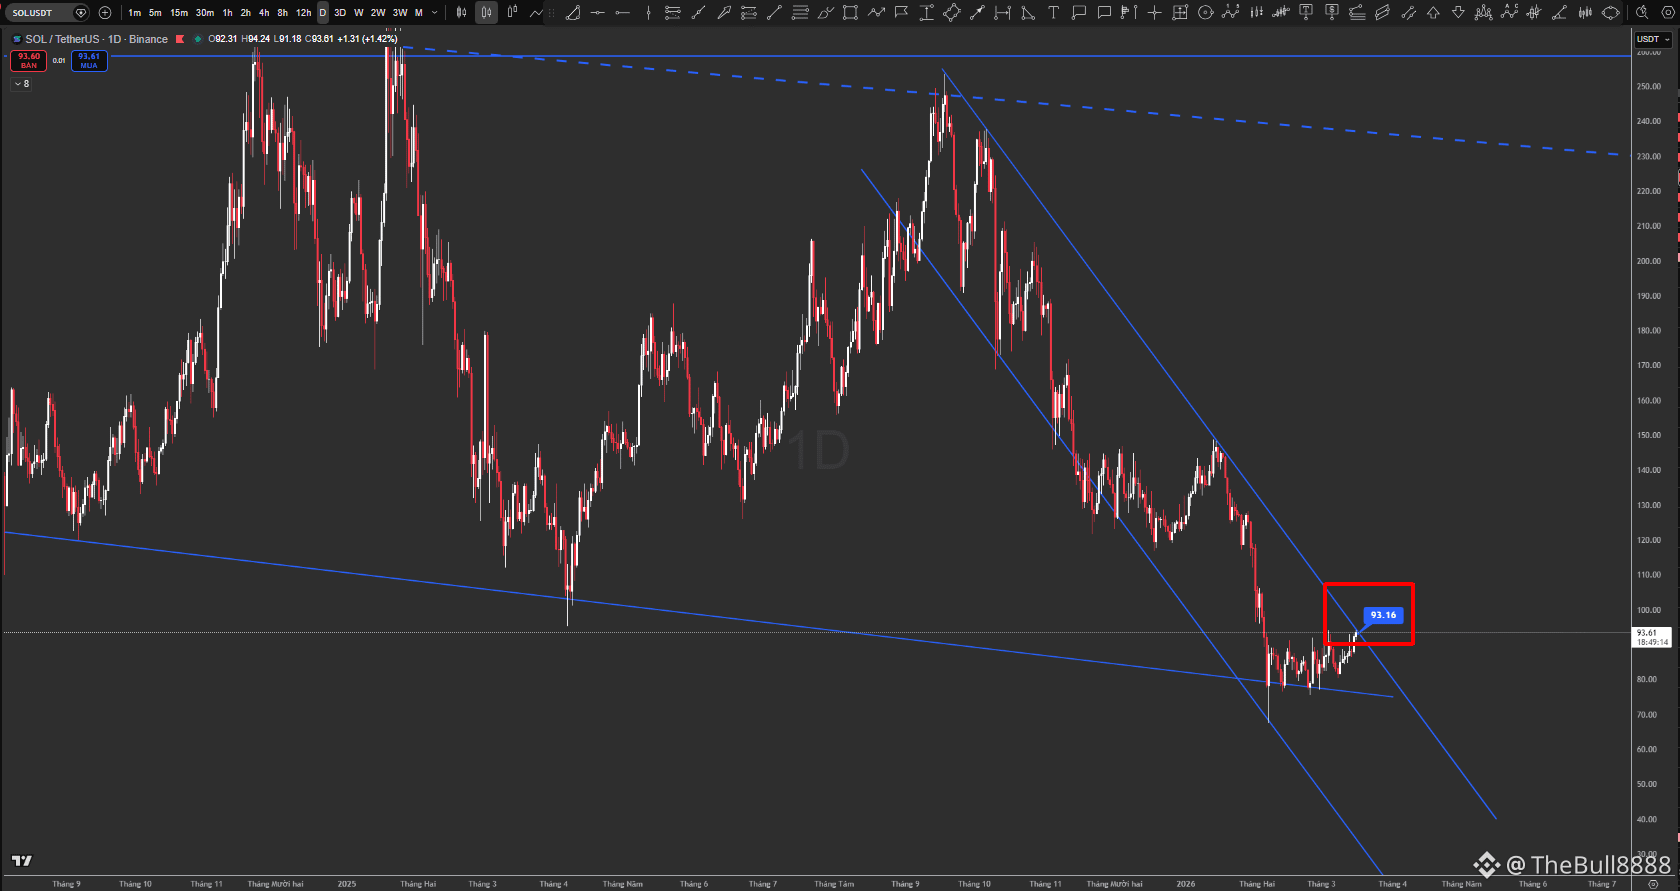Toggle the active candlestick chart style
This screenshot has width=1680, height=891.
(486, 13)
